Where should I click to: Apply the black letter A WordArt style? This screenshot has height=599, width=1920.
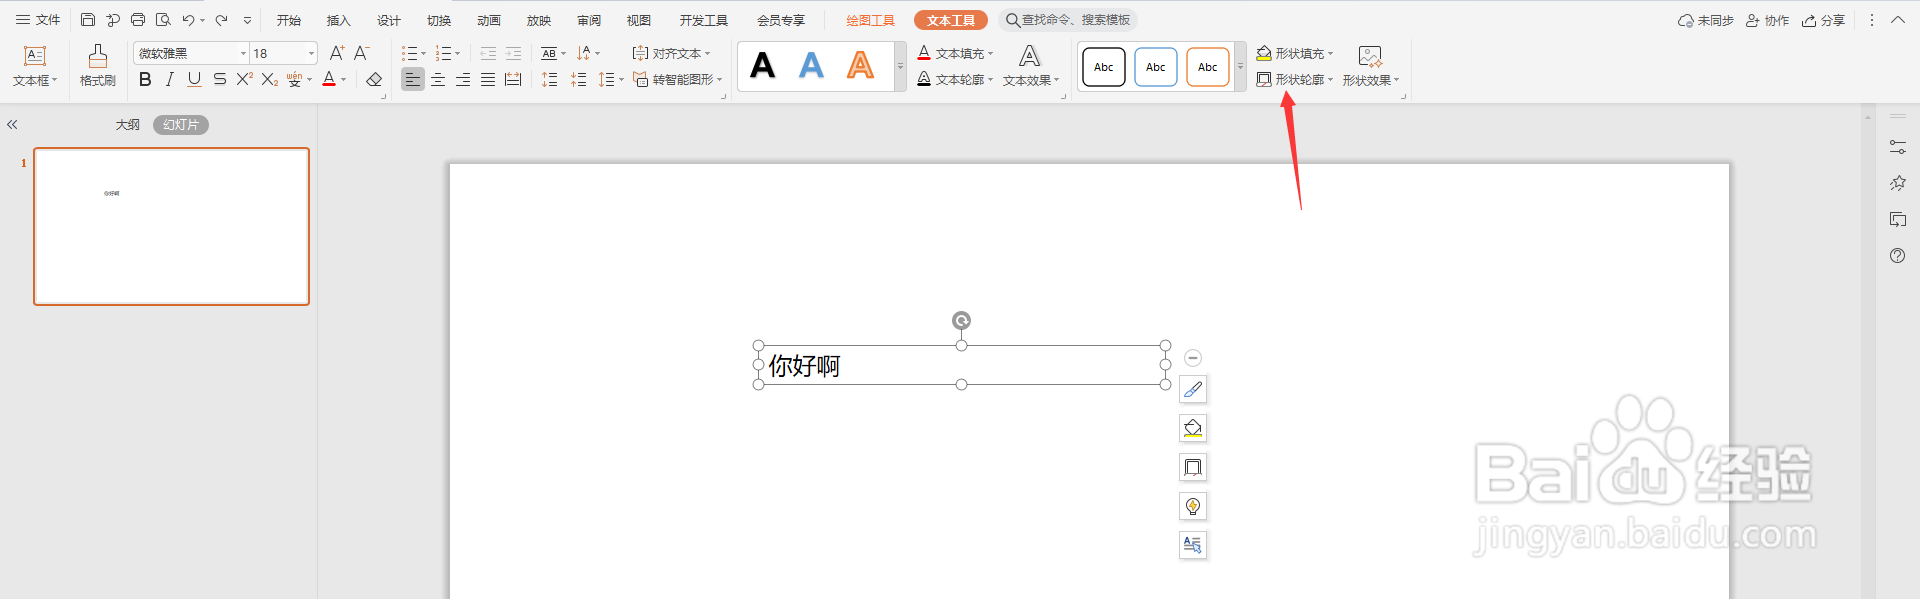pyautogui.click(x=763, y=66)
